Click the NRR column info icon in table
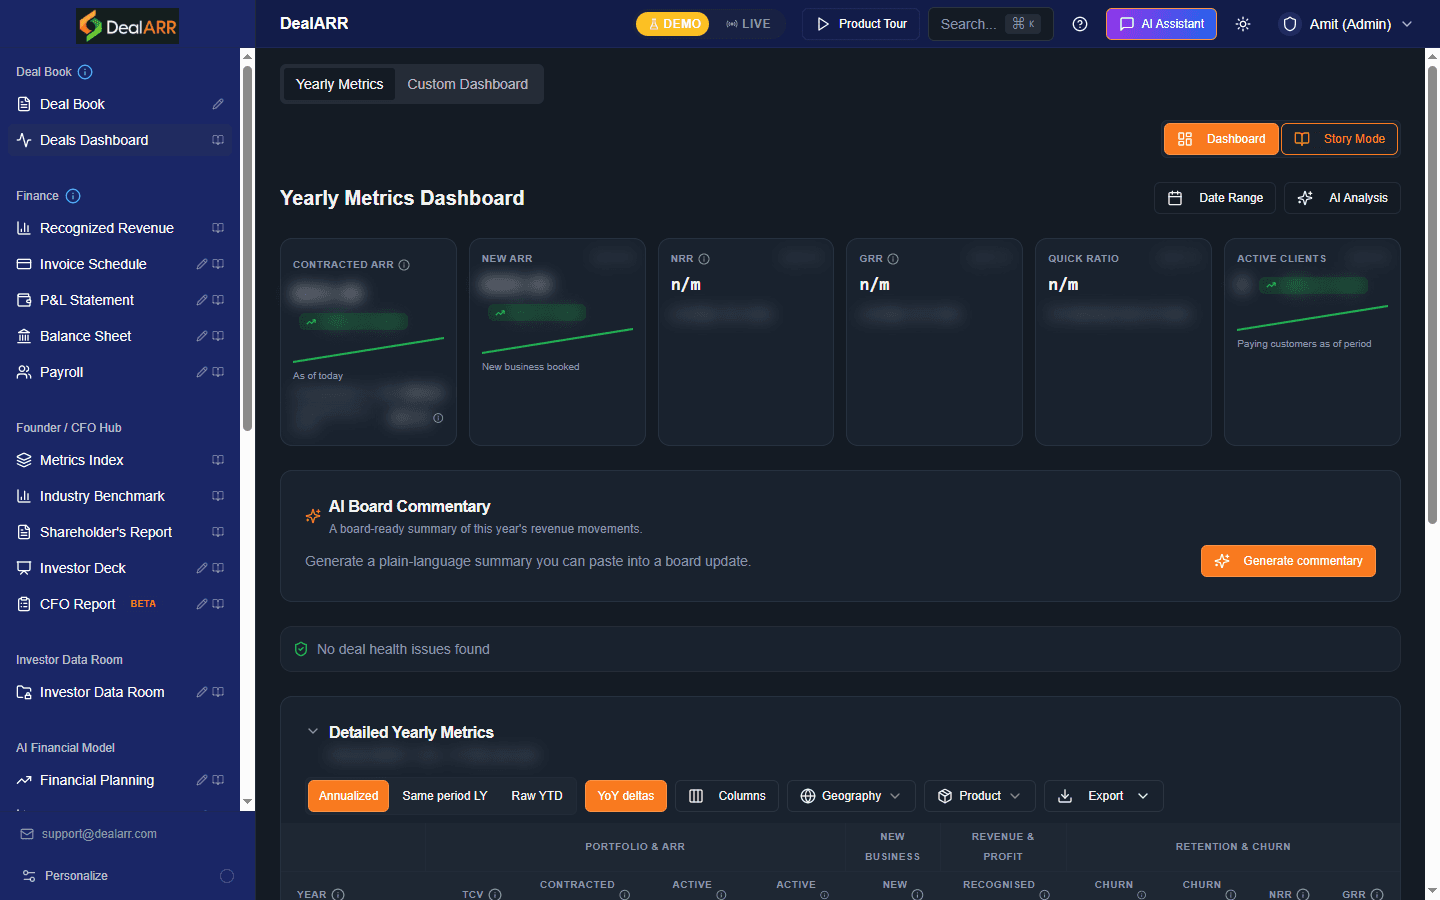The height and width of the screenshot is (900, 1440). [x=1303, y=895]
